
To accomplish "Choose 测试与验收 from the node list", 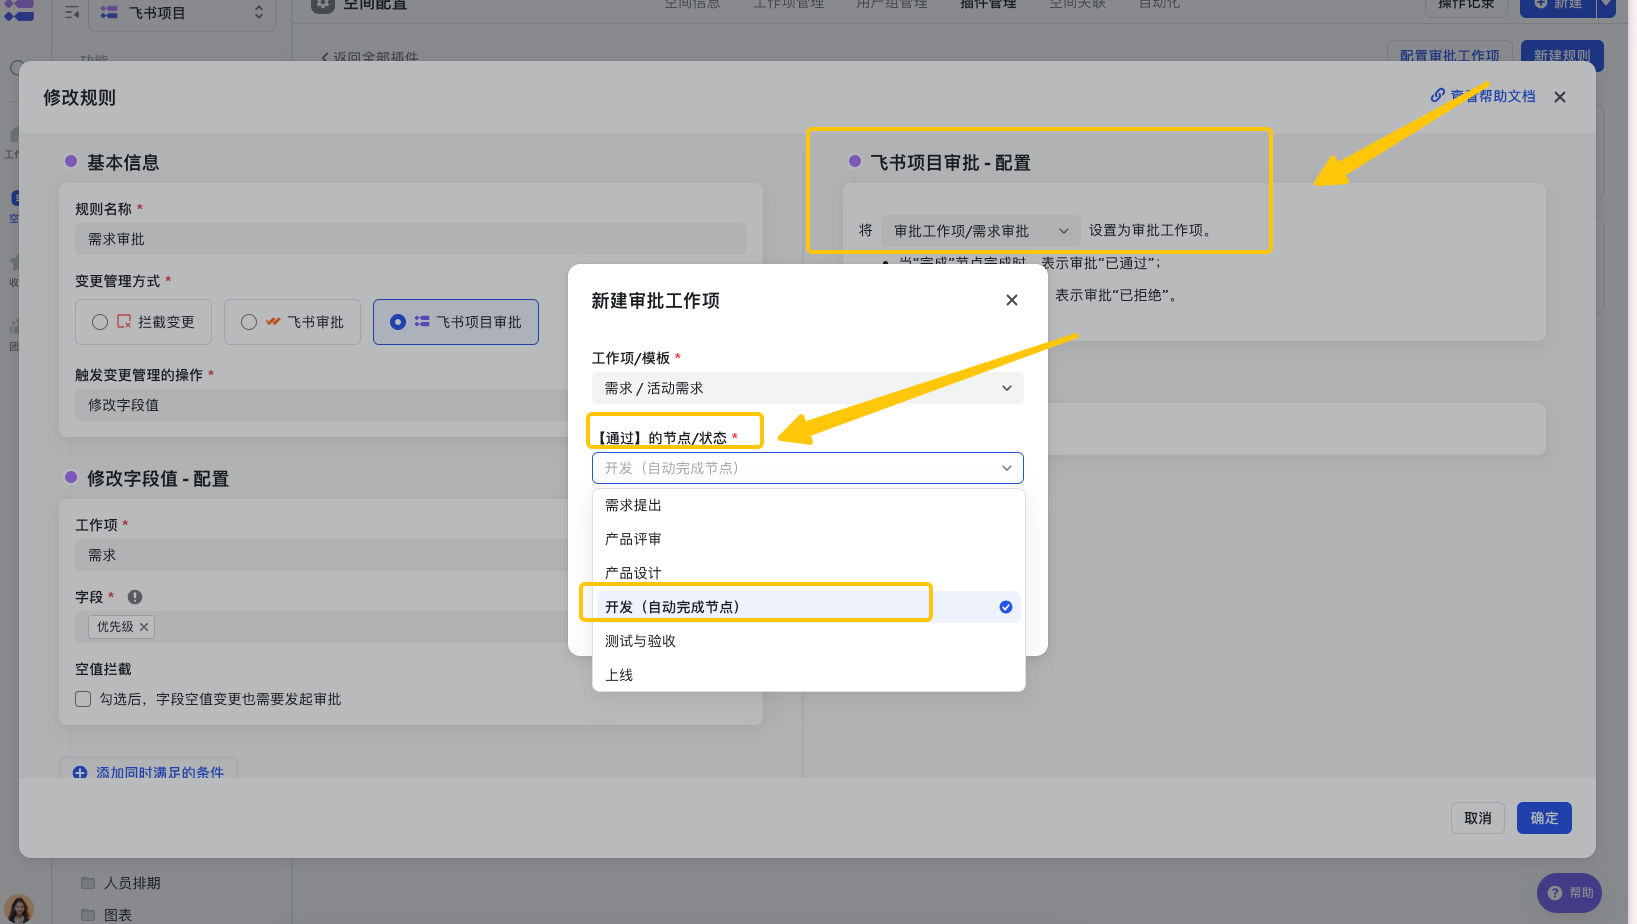I will (x=808, y=641).
